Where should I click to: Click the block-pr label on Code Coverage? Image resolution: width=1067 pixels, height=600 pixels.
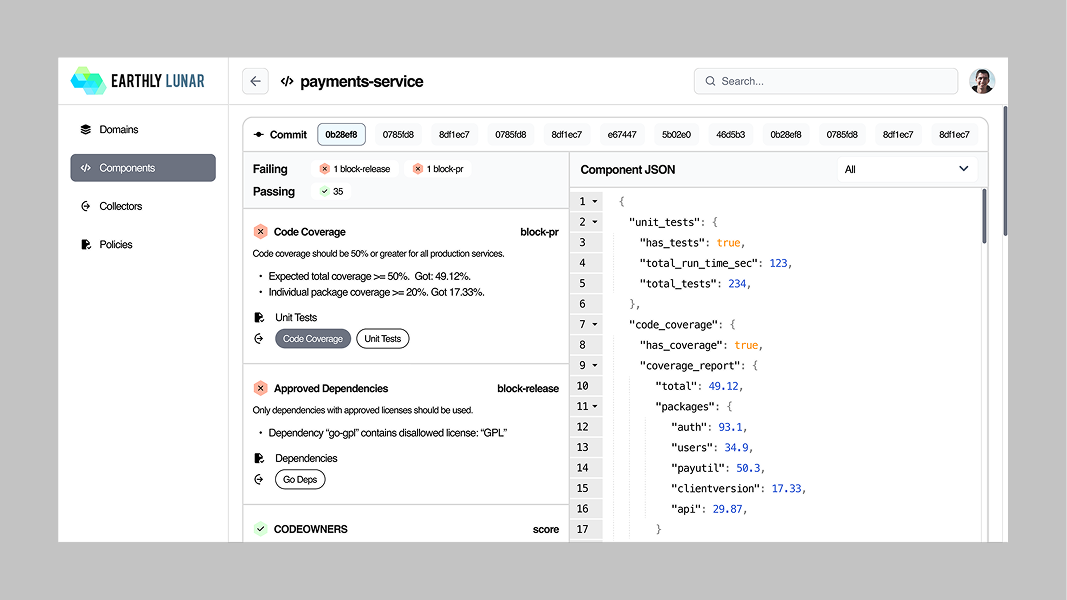(x=540, y=232)
